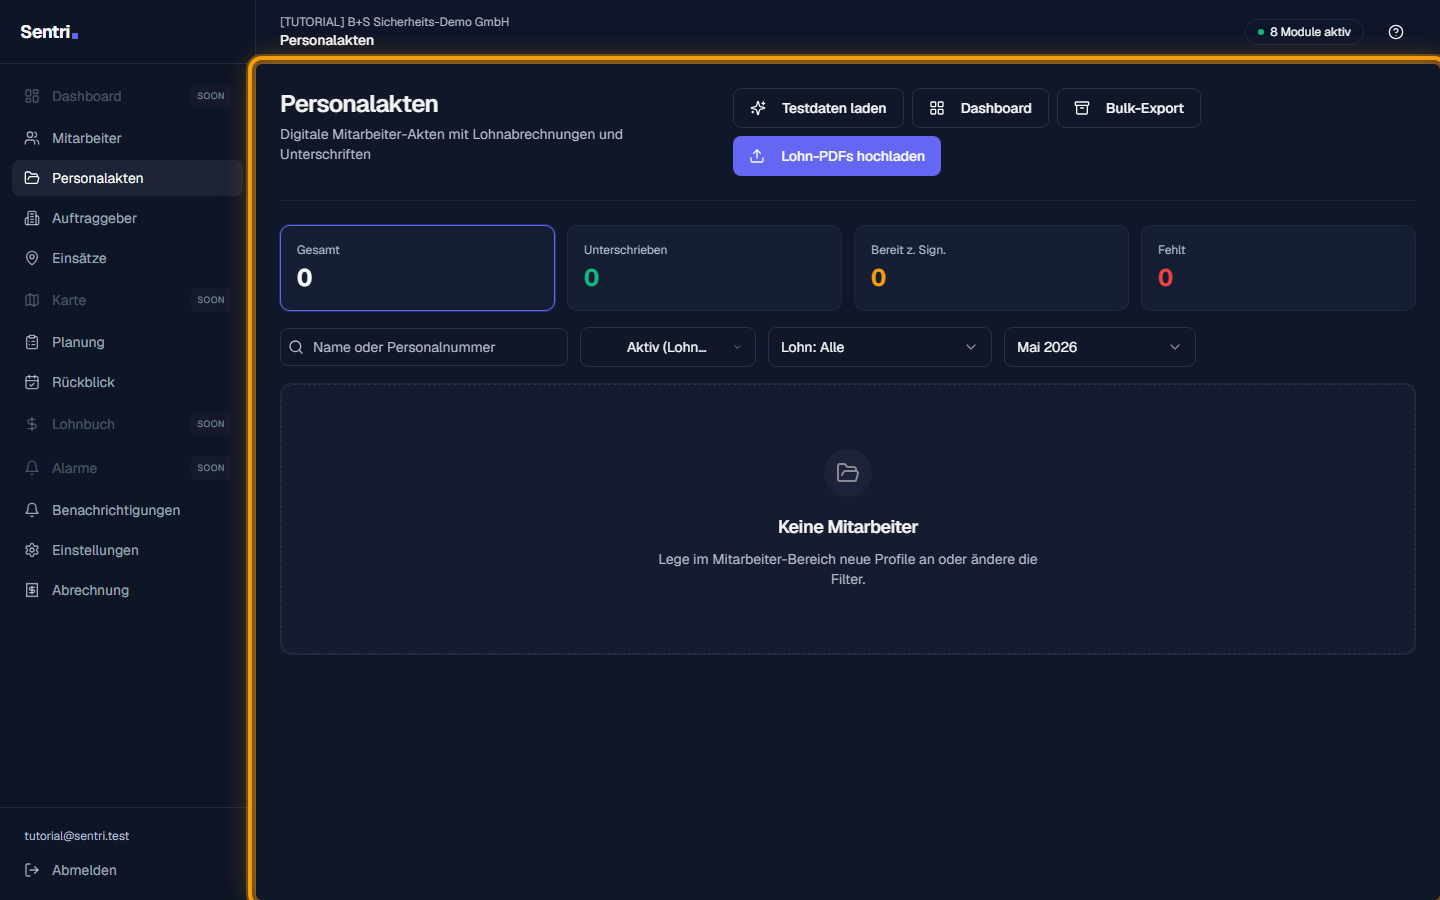Click the Personalakten folder icon in sidebar
The width and height of the screenshot is (1440, 900).
(32, 178)
